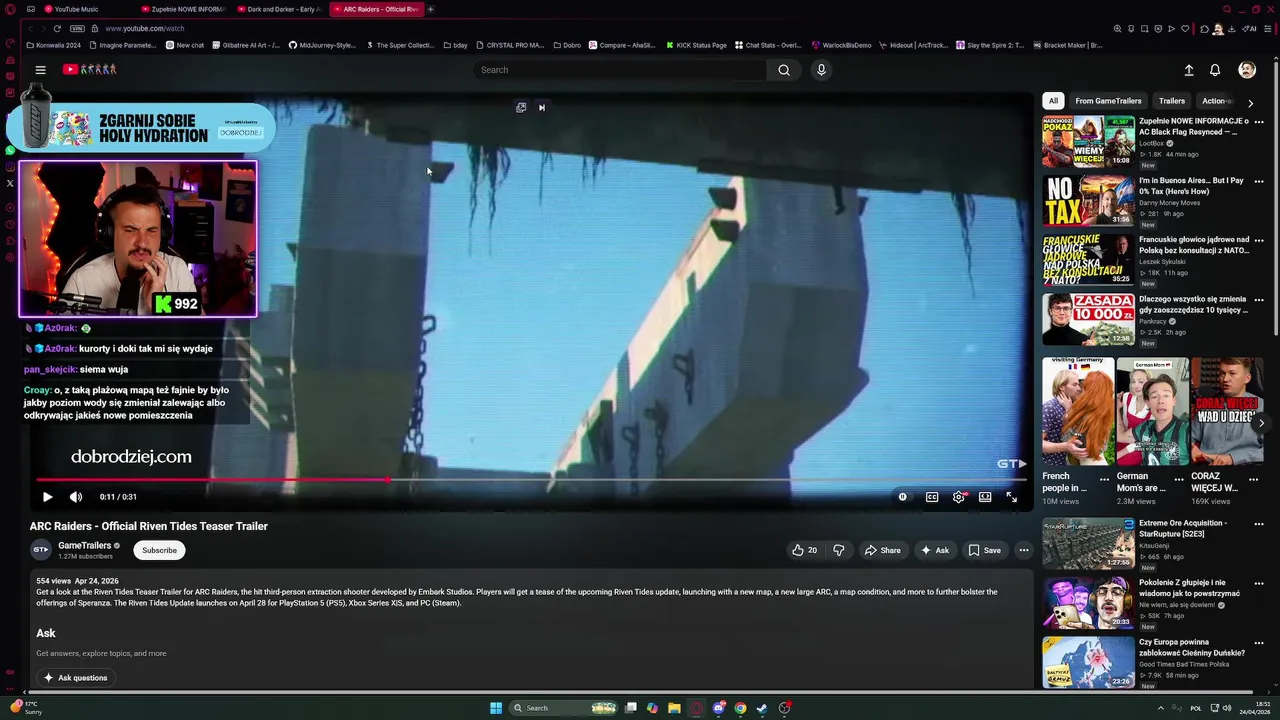1280x720 pixels.
Task: Open Steam from the taskbar
Action: 762,708
